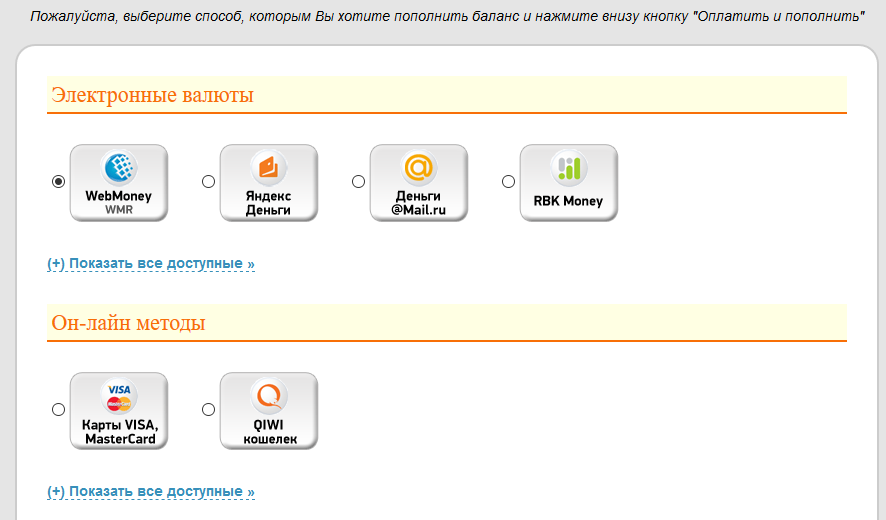Select the RBK Money radio button
The image size is (886, 520).
tap(509, 181)
